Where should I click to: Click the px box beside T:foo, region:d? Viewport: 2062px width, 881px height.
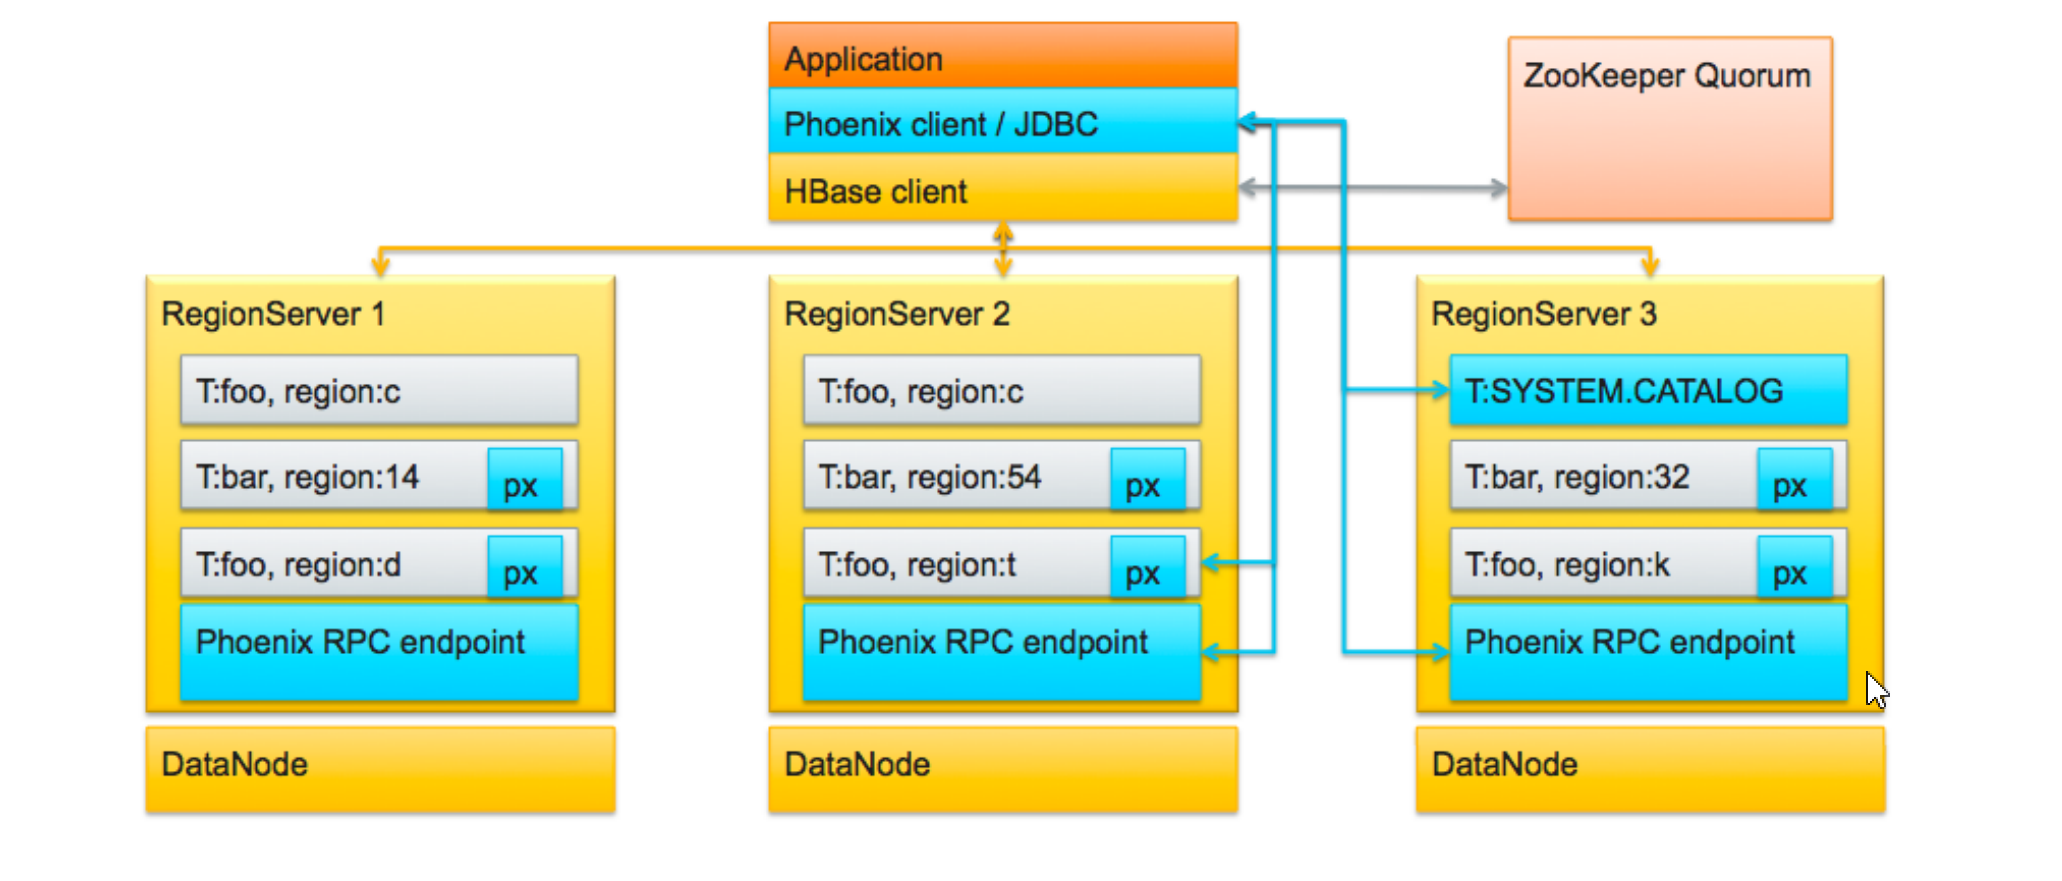(x=525, y=567)
